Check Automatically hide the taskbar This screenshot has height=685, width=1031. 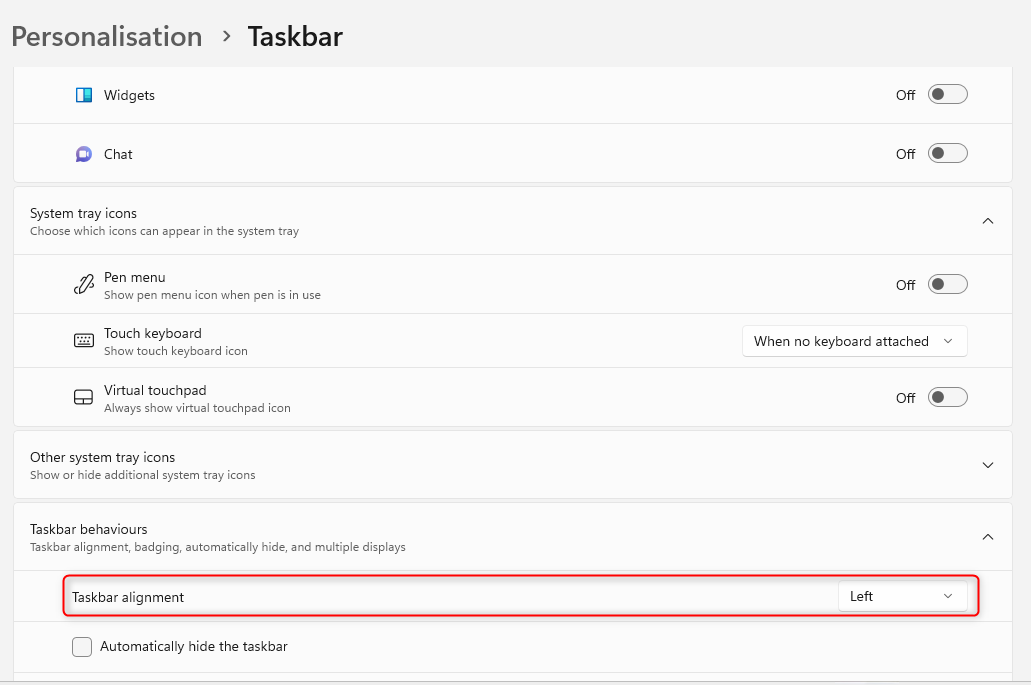(82, 647)
